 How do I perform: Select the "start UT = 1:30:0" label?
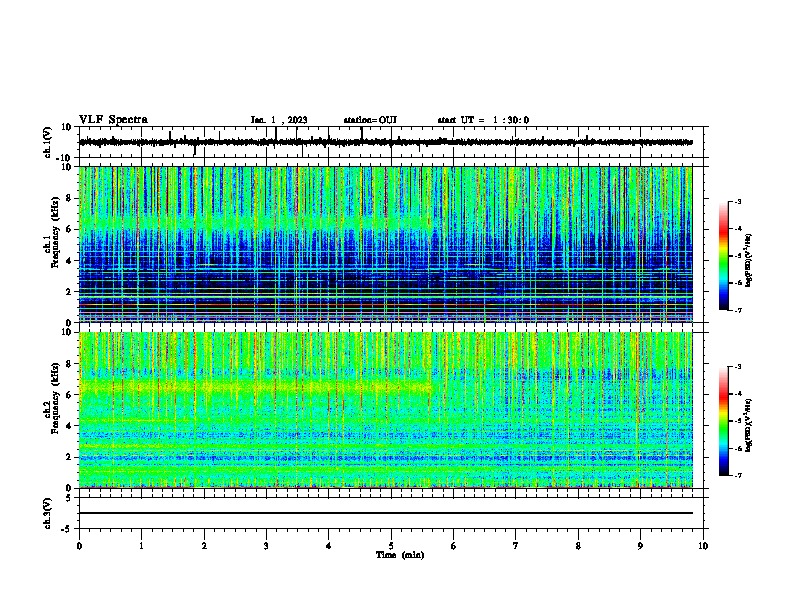tap(483, 120)
